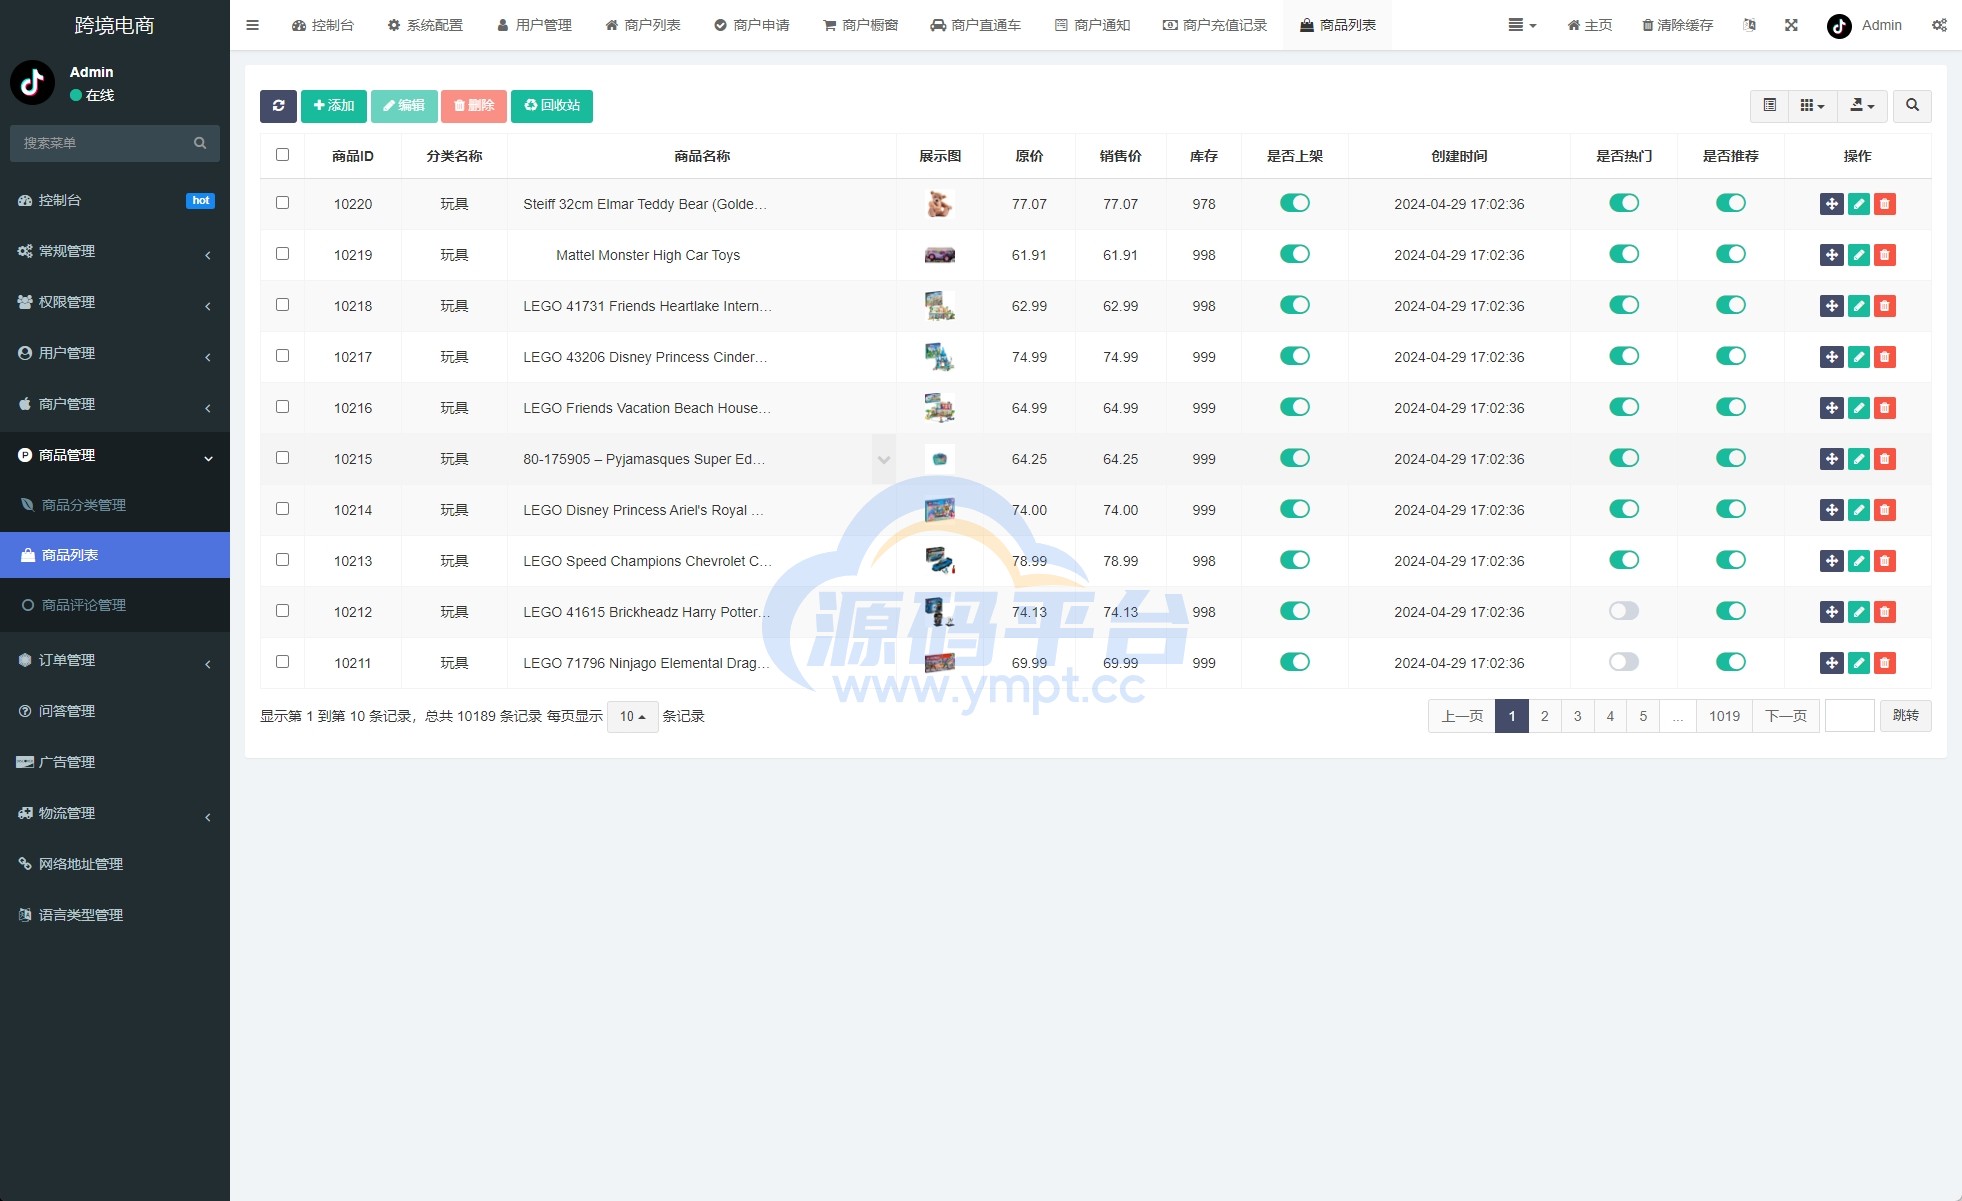This screenshot has height=1201, width=1962.
Task: Delete product 10218 with the trash icon
Action: coord(1885,306)
